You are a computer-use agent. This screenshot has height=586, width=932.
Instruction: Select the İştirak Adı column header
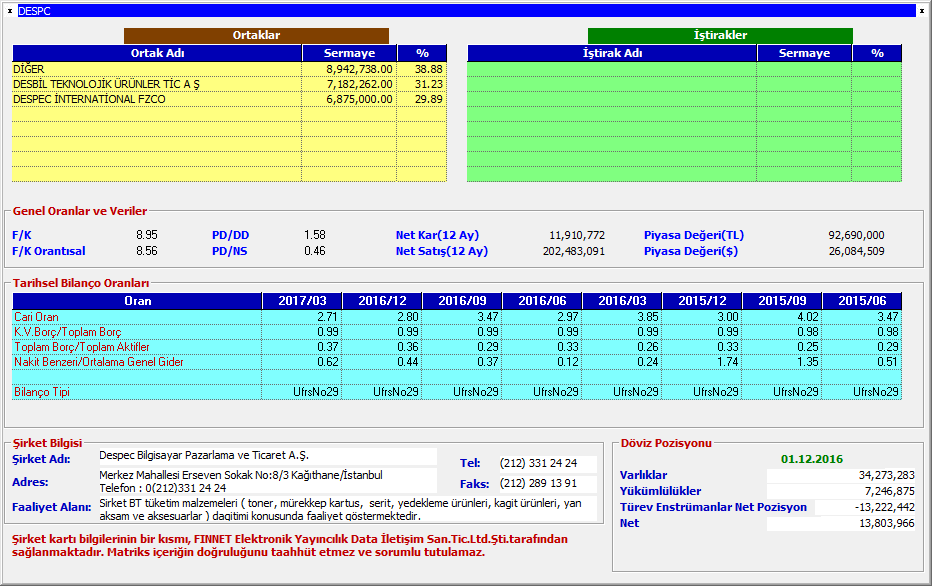pos(612,53)
